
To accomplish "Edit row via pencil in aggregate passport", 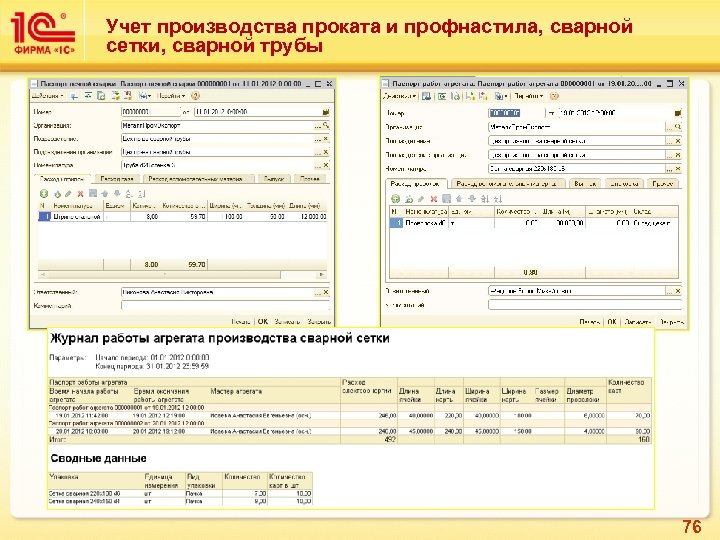I will click(421, 199).
